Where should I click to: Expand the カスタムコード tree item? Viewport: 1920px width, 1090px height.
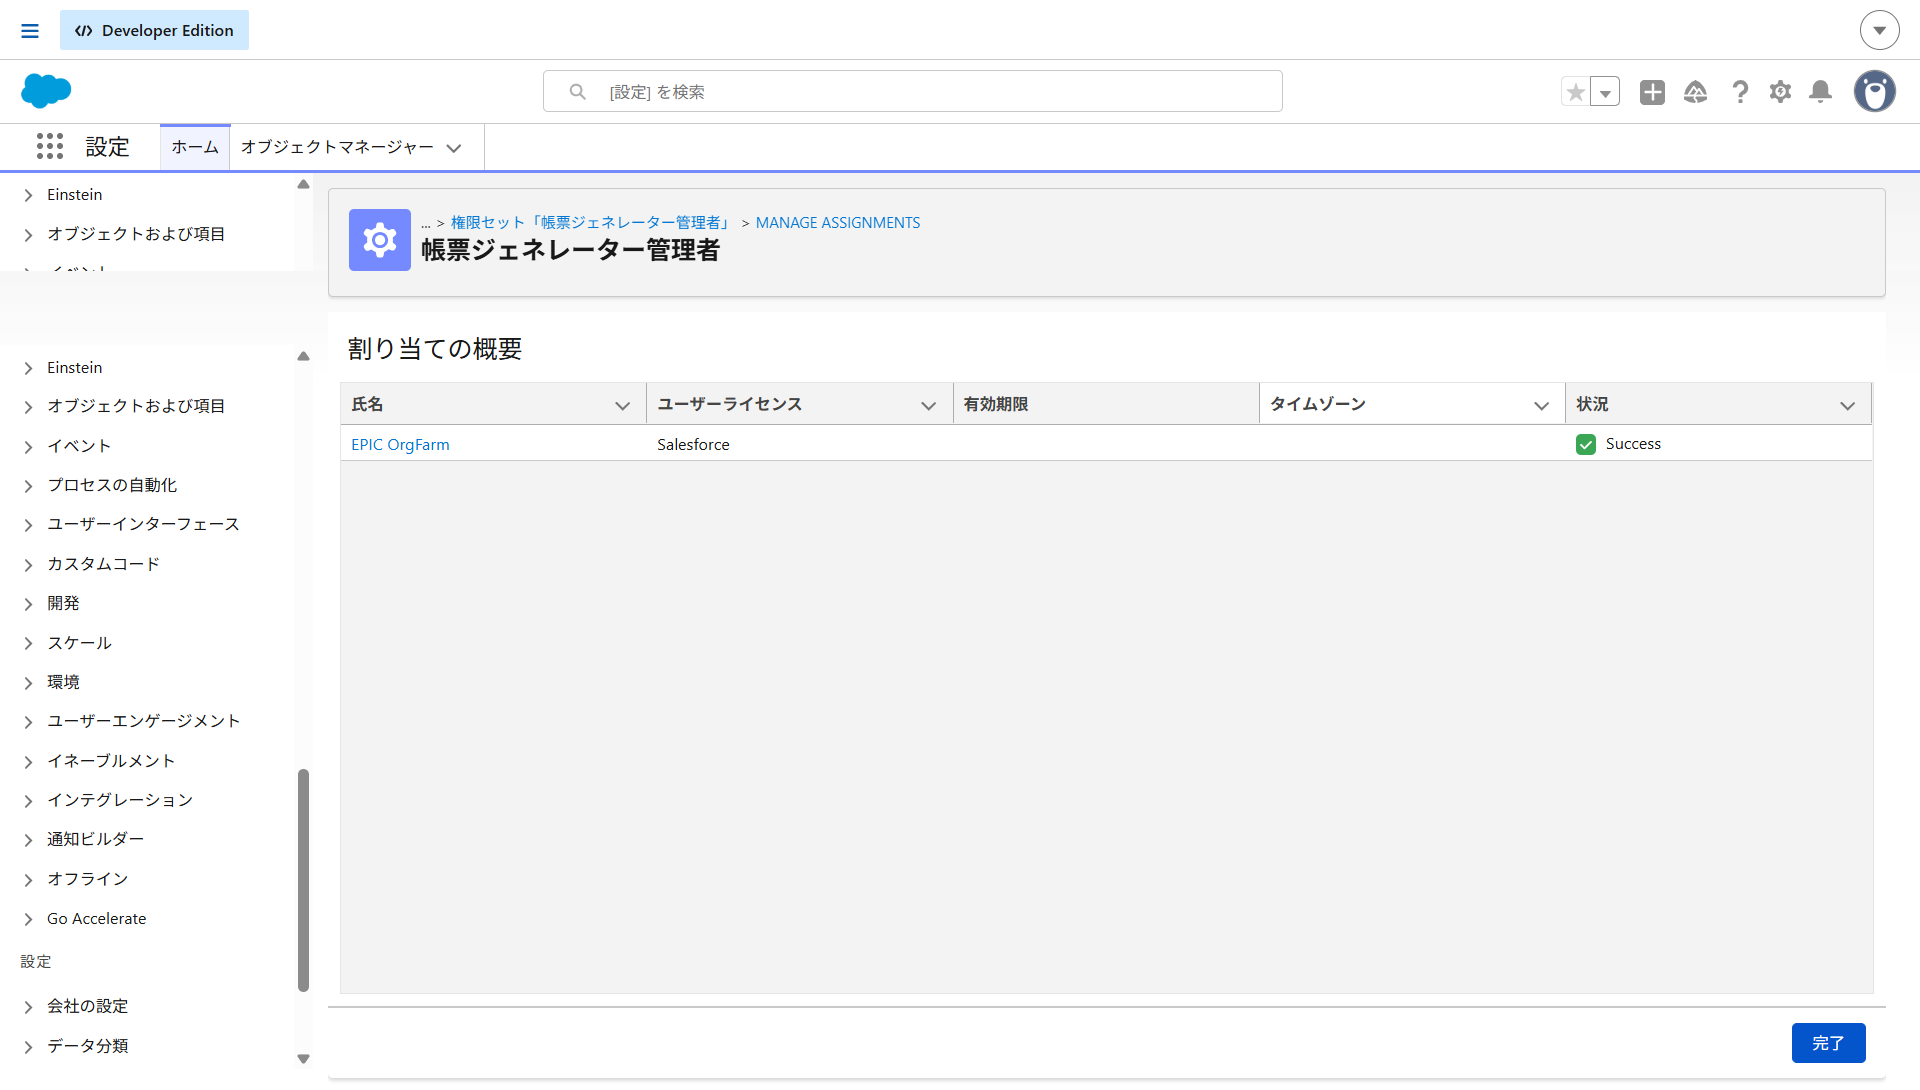28,565
